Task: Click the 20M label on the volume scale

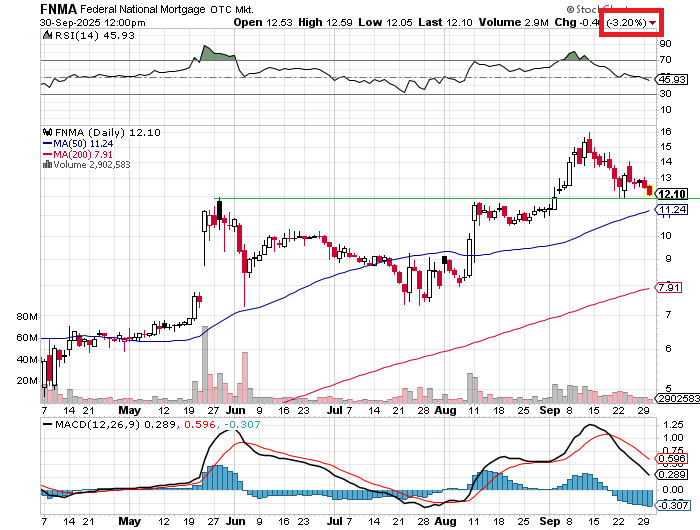Action: click(x=27, y=380)
